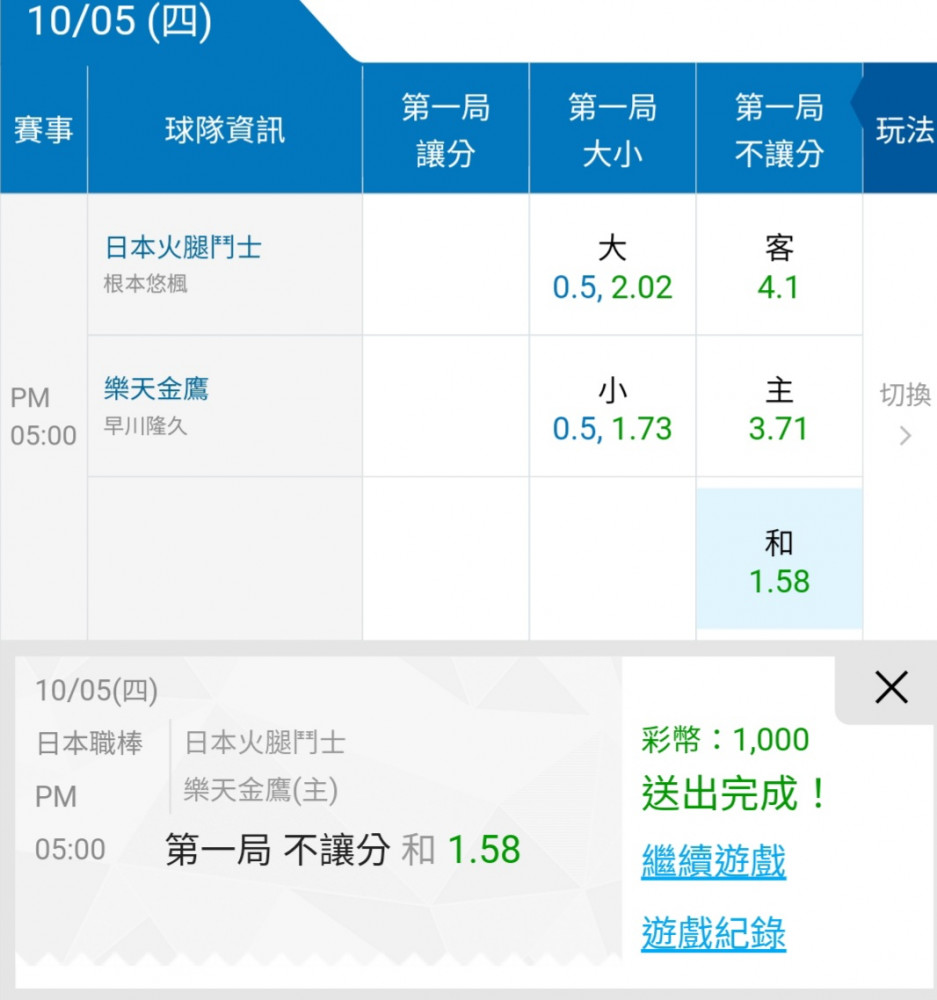Open team 樂天金鷹 info
Screen dimensions: 937x1000
(x=156, y=388)
